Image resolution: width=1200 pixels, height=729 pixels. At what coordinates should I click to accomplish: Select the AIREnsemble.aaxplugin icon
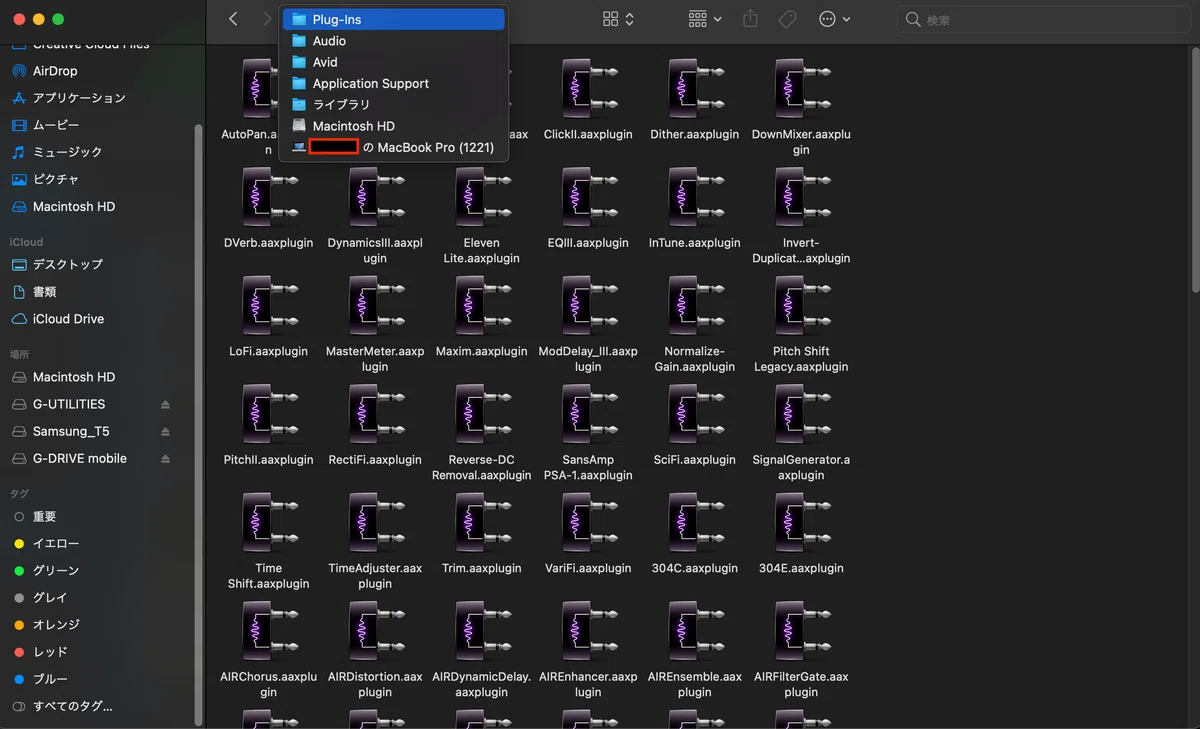coord(695,632)
